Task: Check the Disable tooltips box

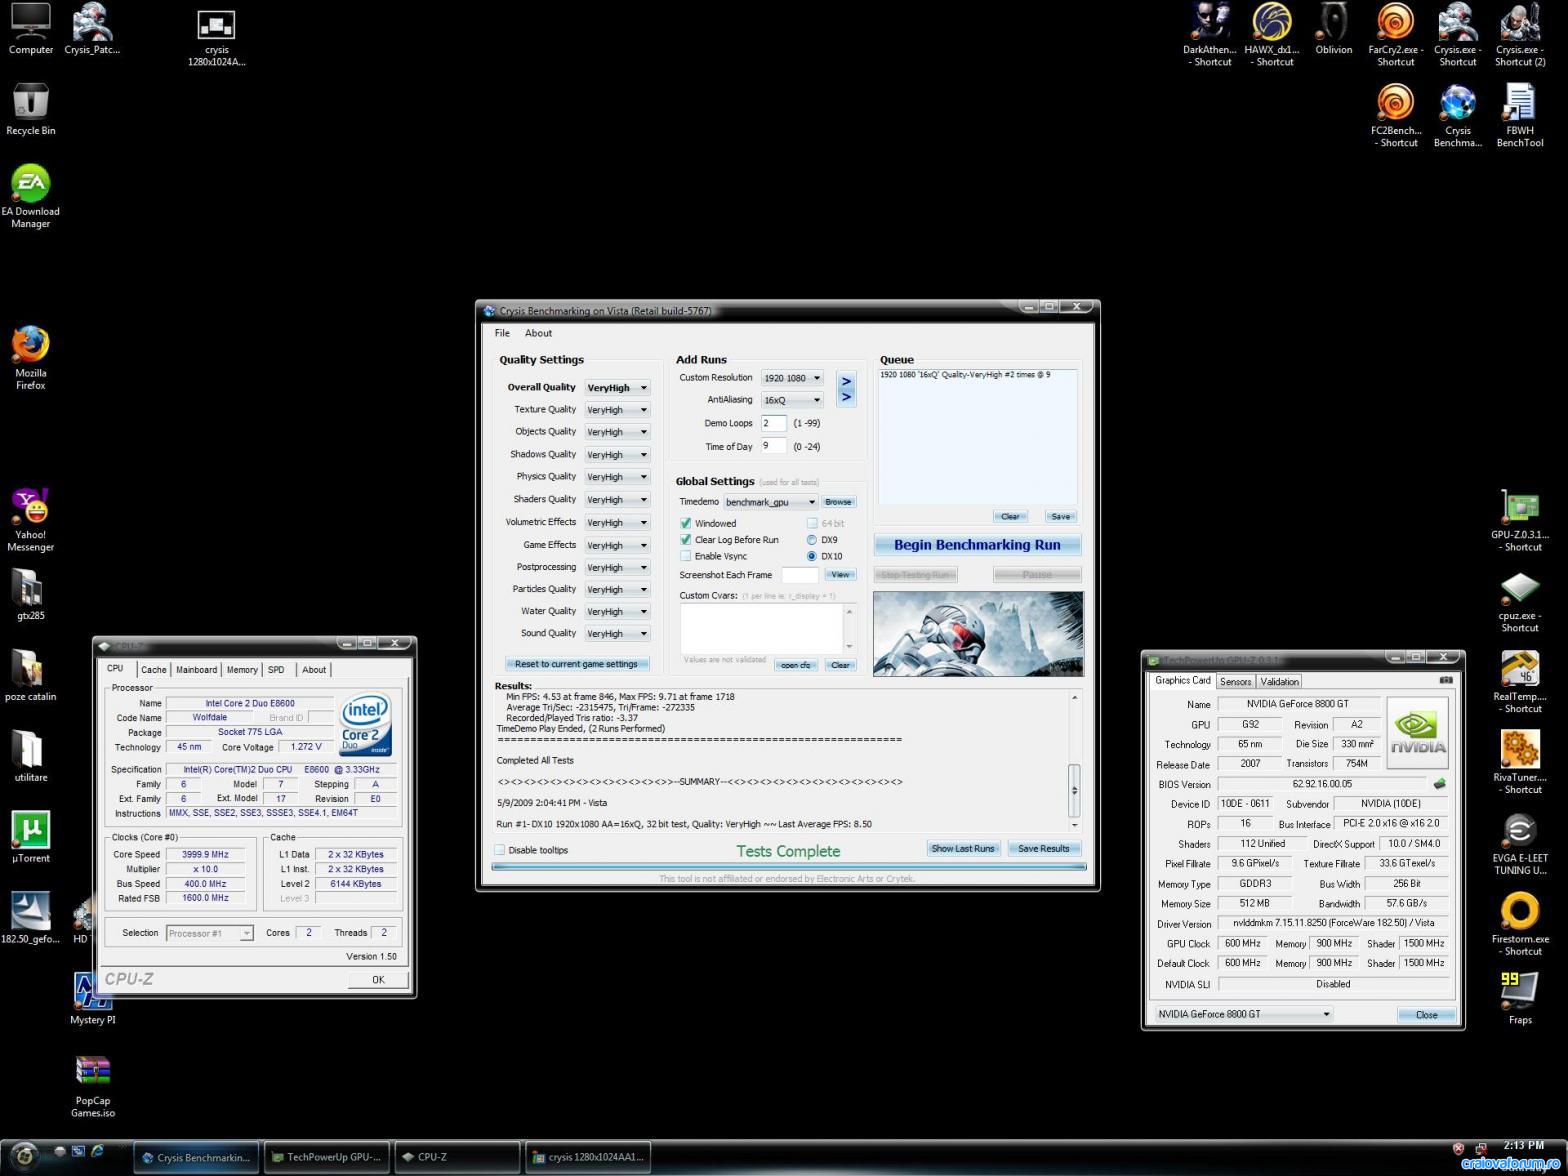Action: point(499,850)
